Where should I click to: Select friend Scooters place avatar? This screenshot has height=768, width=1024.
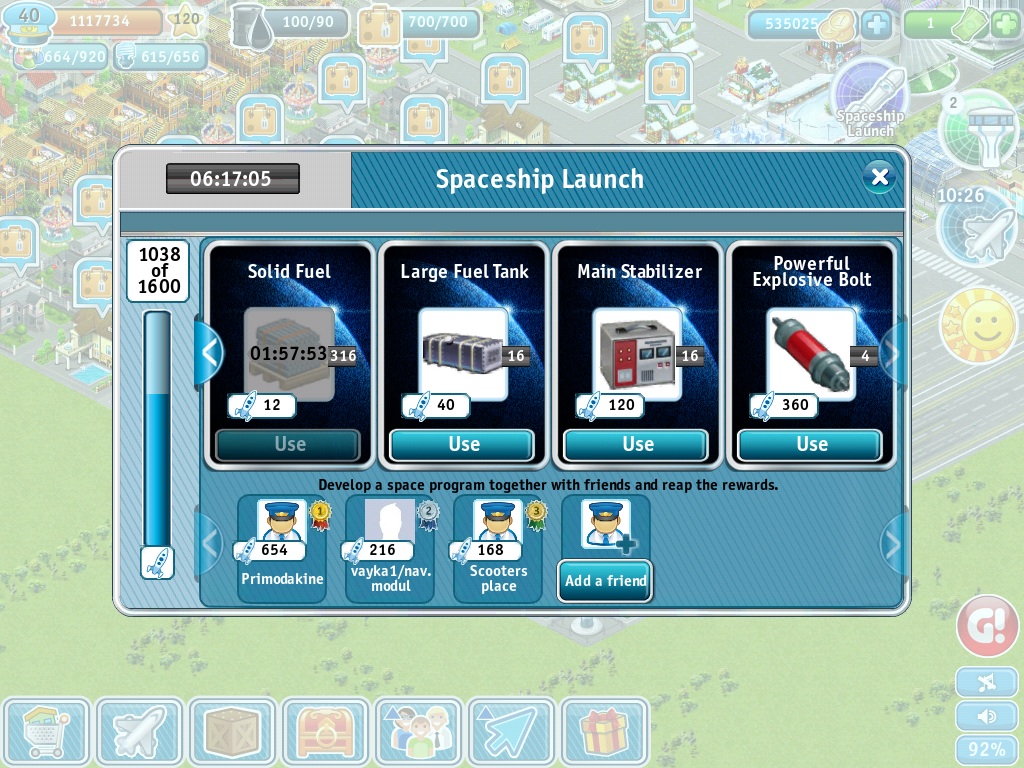click(498, 520)
